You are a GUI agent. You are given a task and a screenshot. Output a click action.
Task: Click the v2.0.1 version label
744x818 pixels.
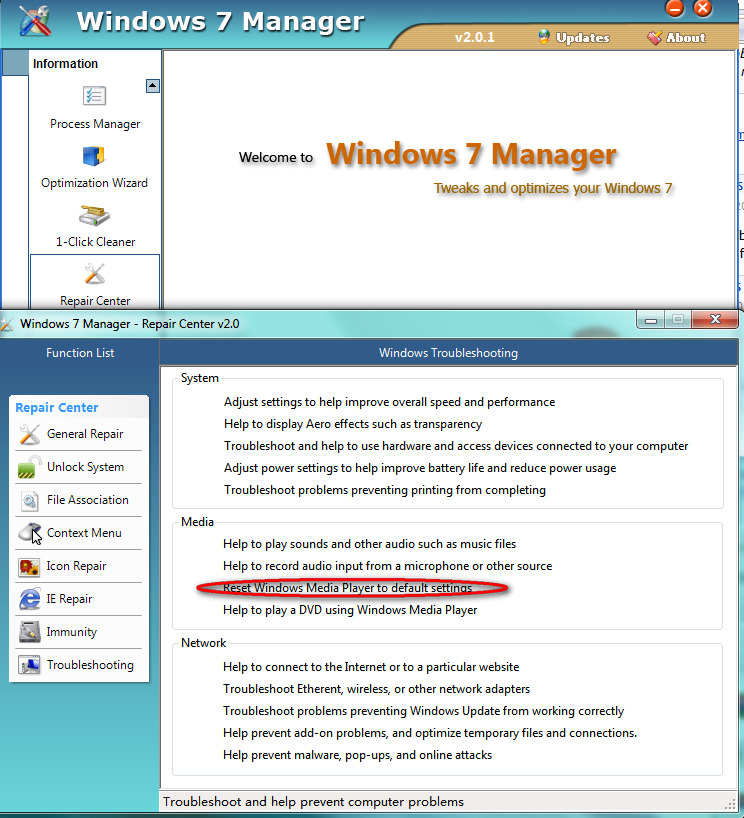point(474,37)
